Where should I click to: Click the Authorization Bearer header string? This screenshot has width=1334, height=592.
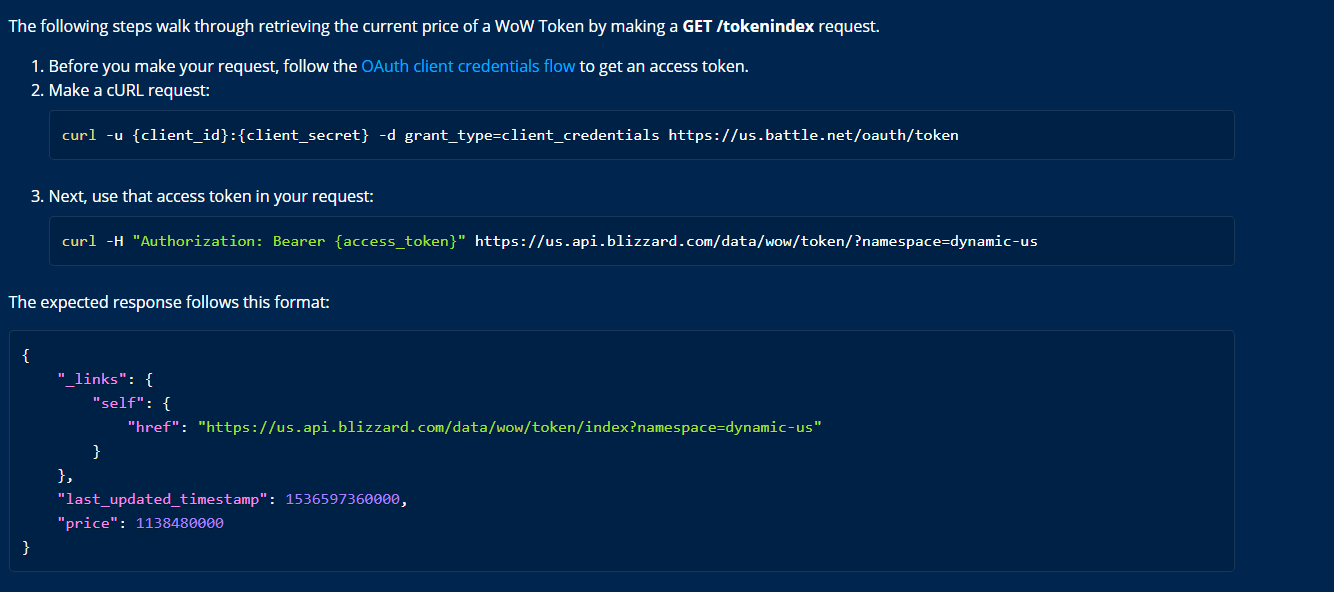299,241
